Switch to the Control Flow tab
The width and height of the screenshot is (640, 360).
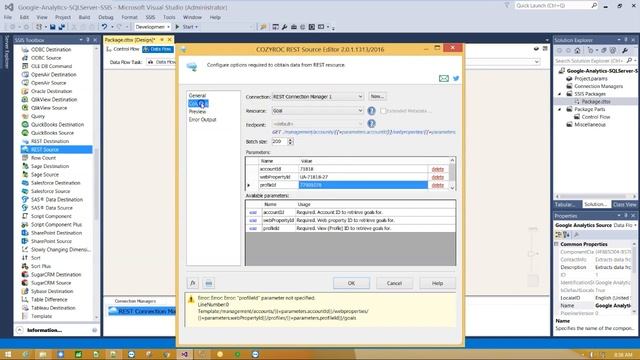click(123, 49)
